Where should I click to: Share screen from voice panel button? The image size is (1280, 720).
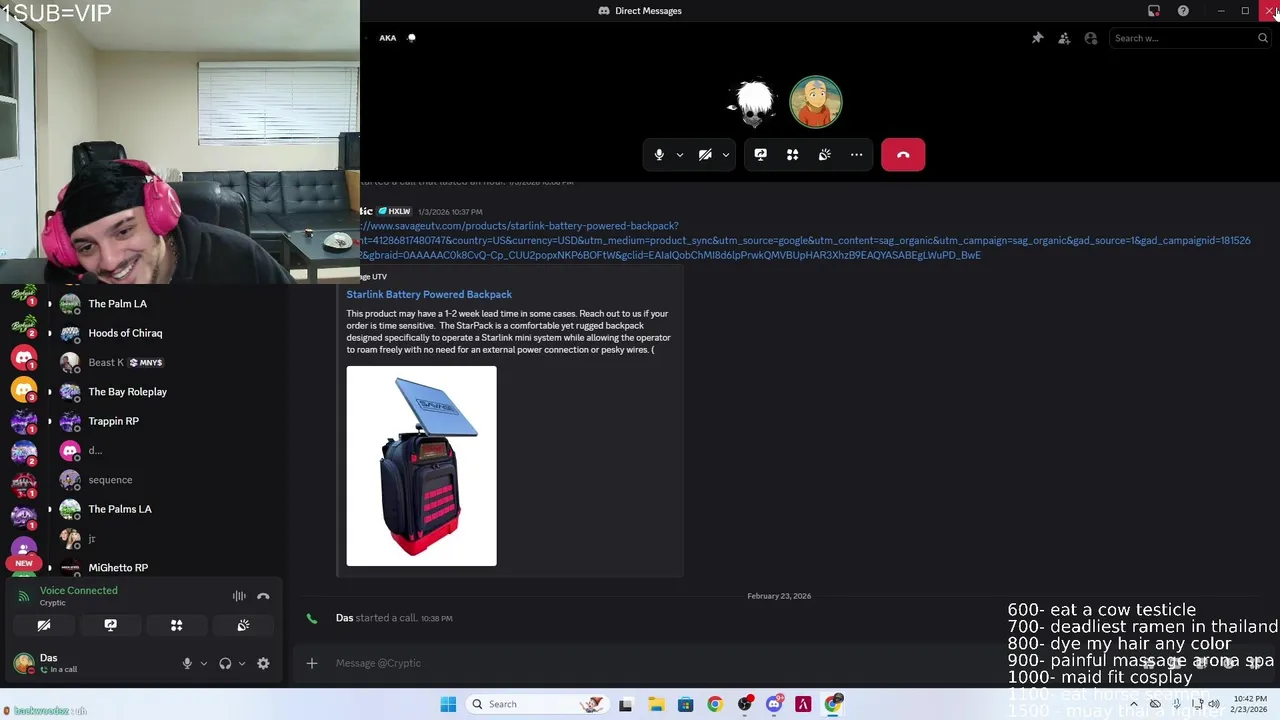[x=110, y=625]
